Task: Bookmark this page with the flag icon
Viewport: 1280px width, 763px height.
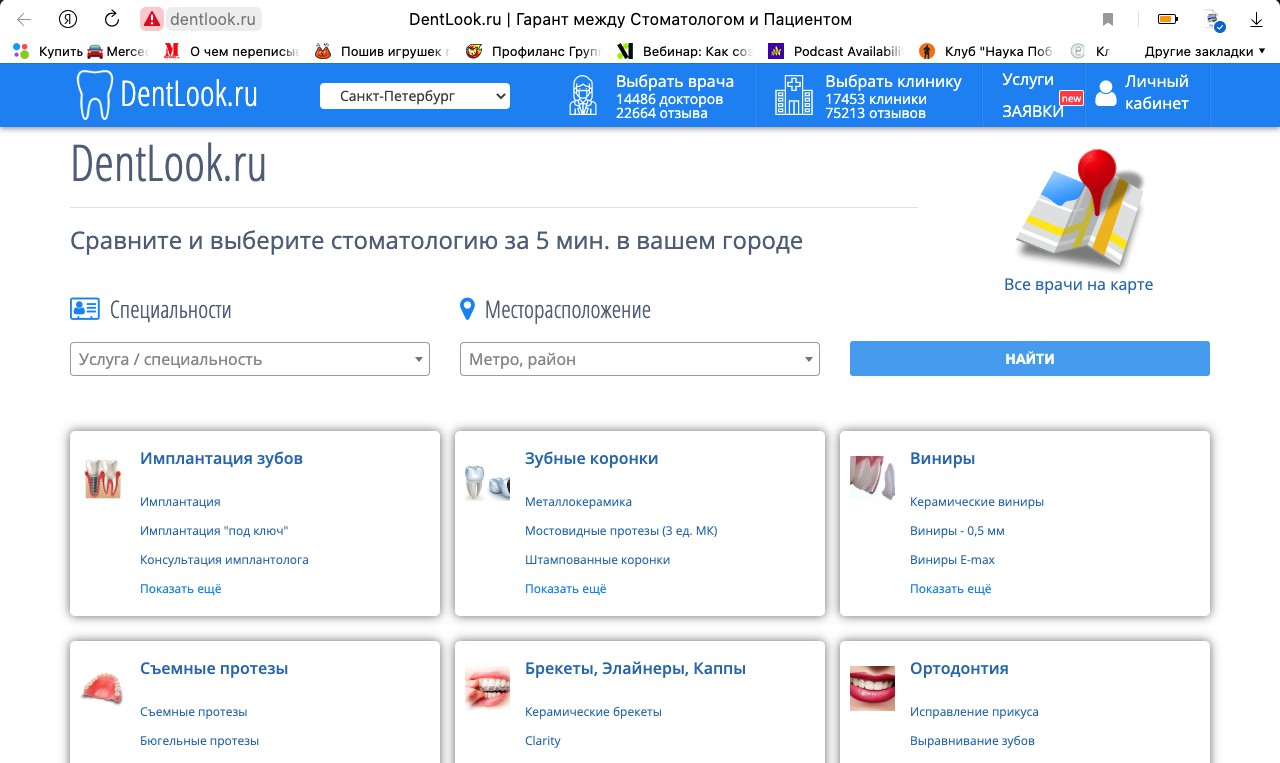Action: (1108, 19)
